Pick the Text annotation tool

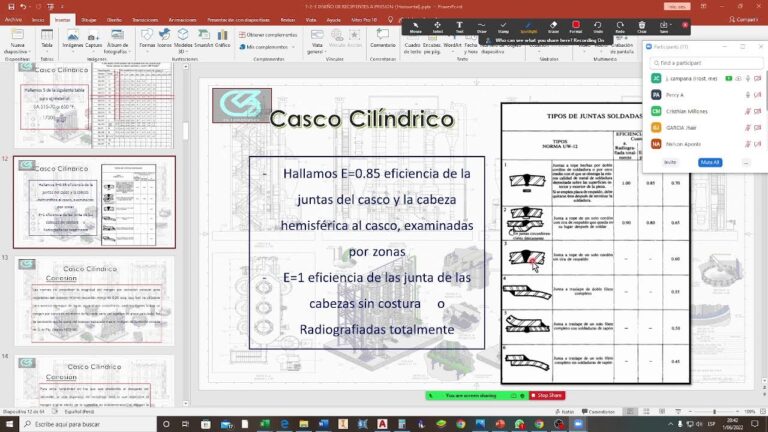pos(459,27)
